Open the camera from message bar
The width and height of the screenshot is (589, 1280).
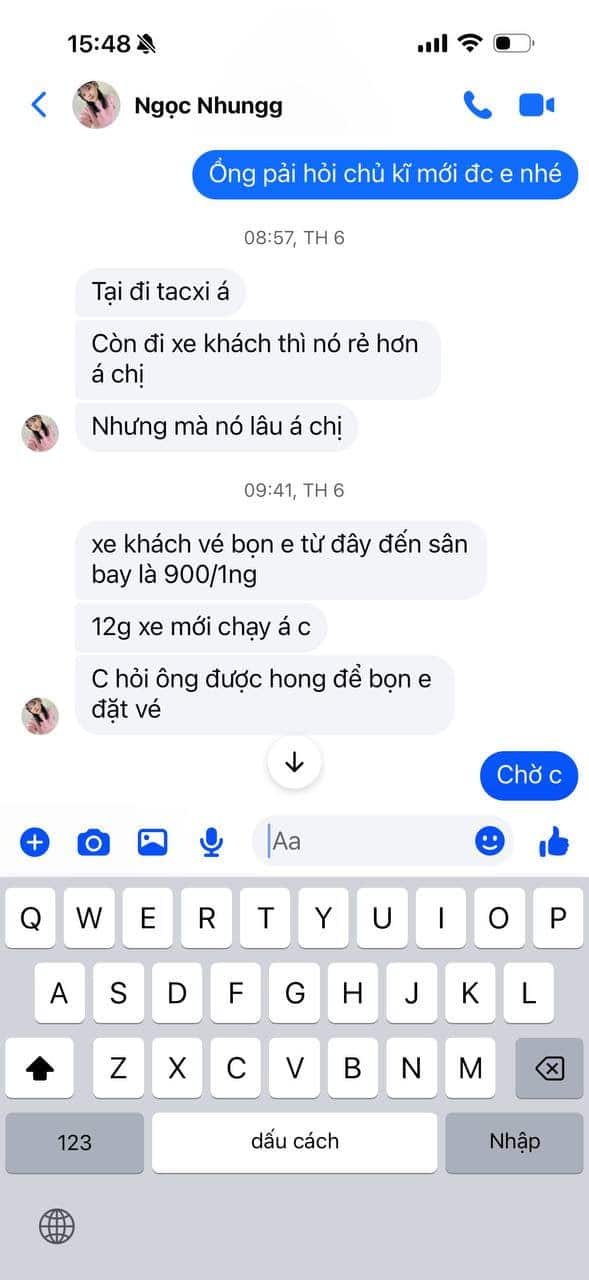[x=94, y=842]
